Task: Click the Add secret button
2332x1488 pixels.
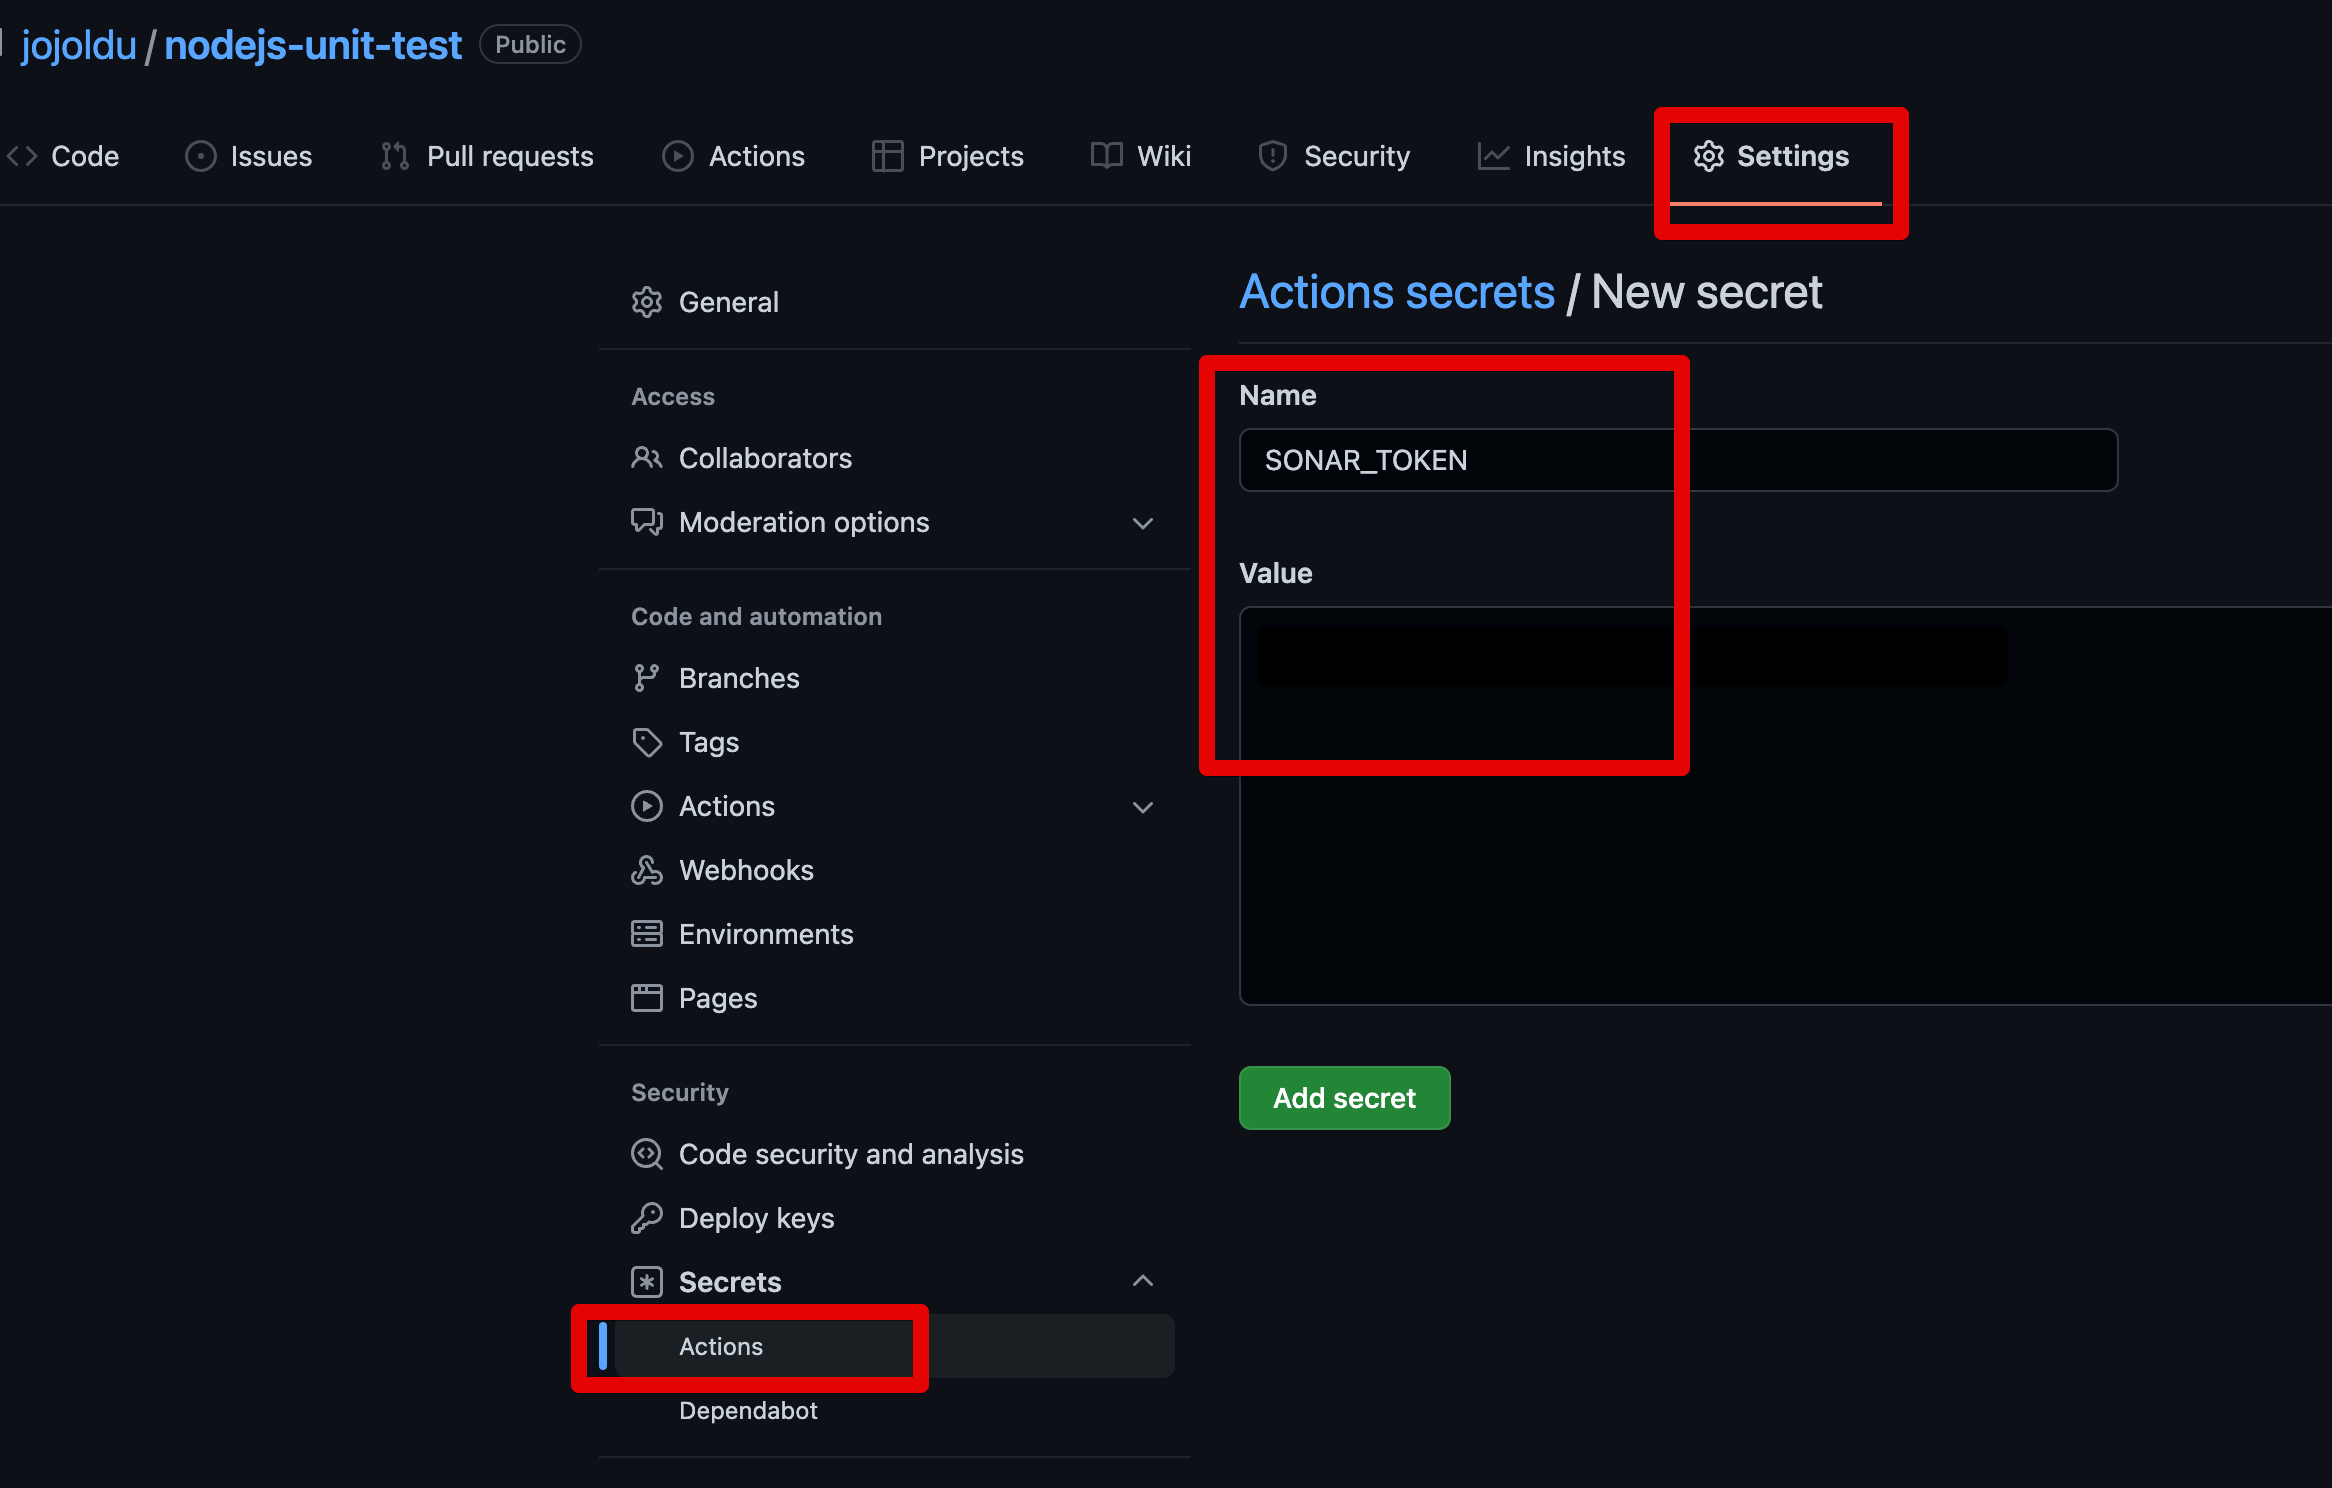Action: click(x=1344, y=1097)
